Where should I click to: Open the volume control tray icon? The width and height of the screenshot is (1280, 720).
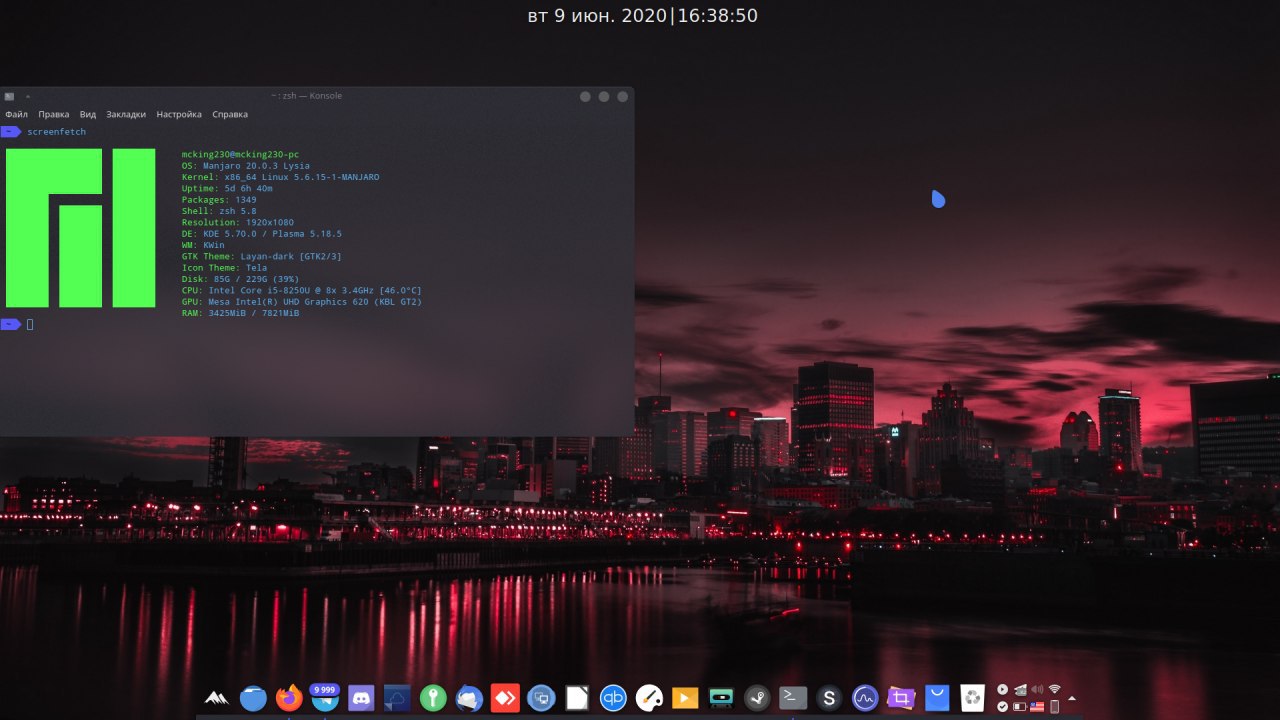coord(1037,689)
